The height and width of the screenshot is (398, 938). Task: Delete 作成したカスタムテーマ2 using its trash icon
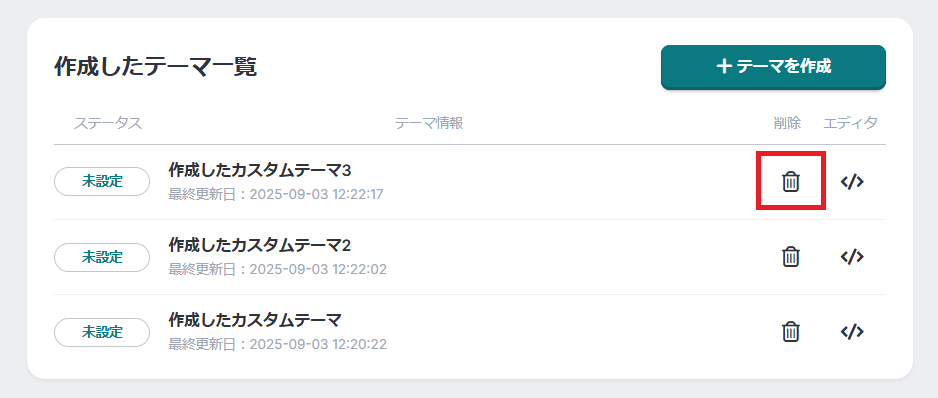[791, 256]
